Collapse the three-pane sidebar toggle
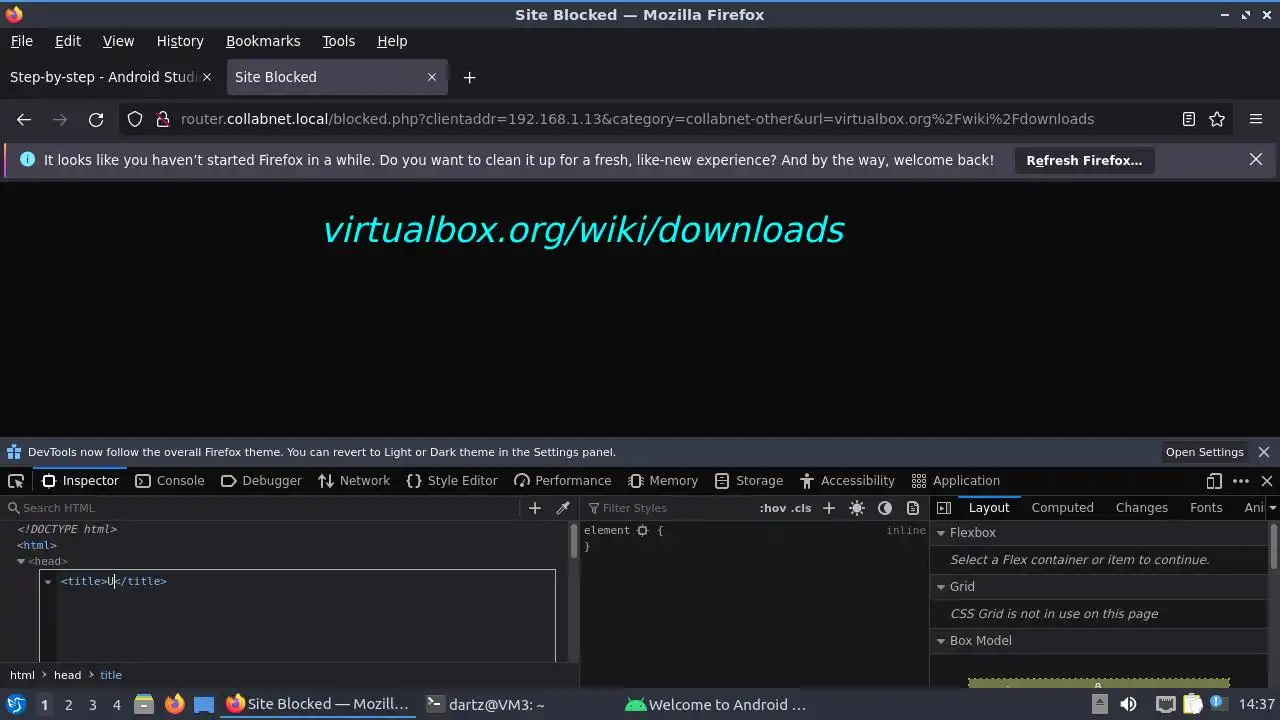This screenshot has width=1280, height=720. tap(943, 508)
